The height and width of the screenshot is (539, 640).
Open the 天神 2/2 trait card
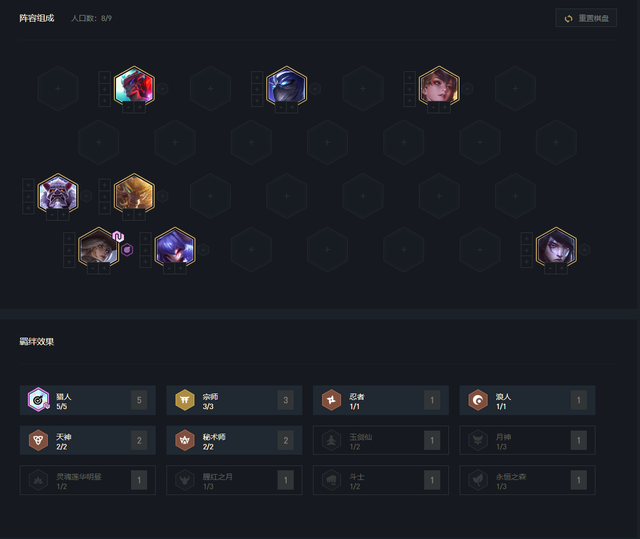88,440
